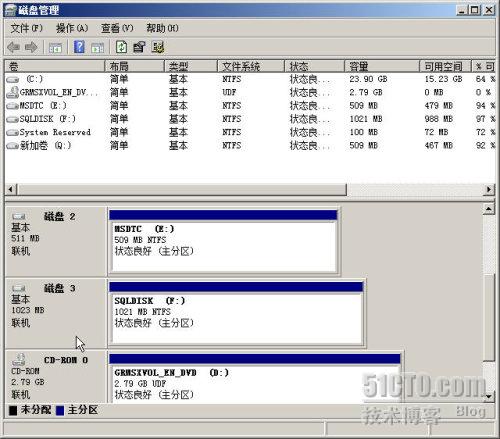
Task: Sort by the 可用空间 column header
Action: [x=445, y=66]
